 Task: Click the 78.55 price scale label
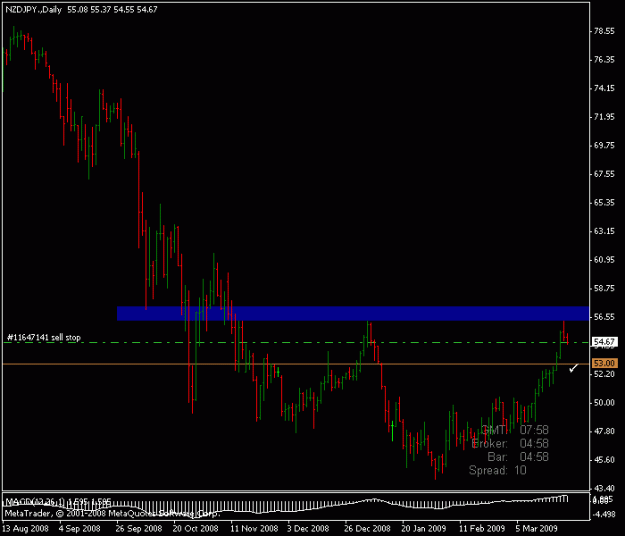click(x=604, y=31)
